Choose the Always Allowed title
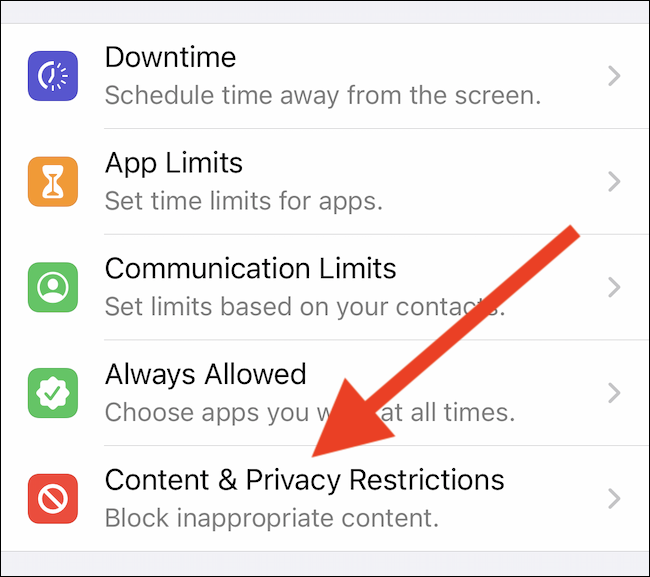Image resolution: width=650 pixels, height=577 pixels. click(x=206, y=375)
